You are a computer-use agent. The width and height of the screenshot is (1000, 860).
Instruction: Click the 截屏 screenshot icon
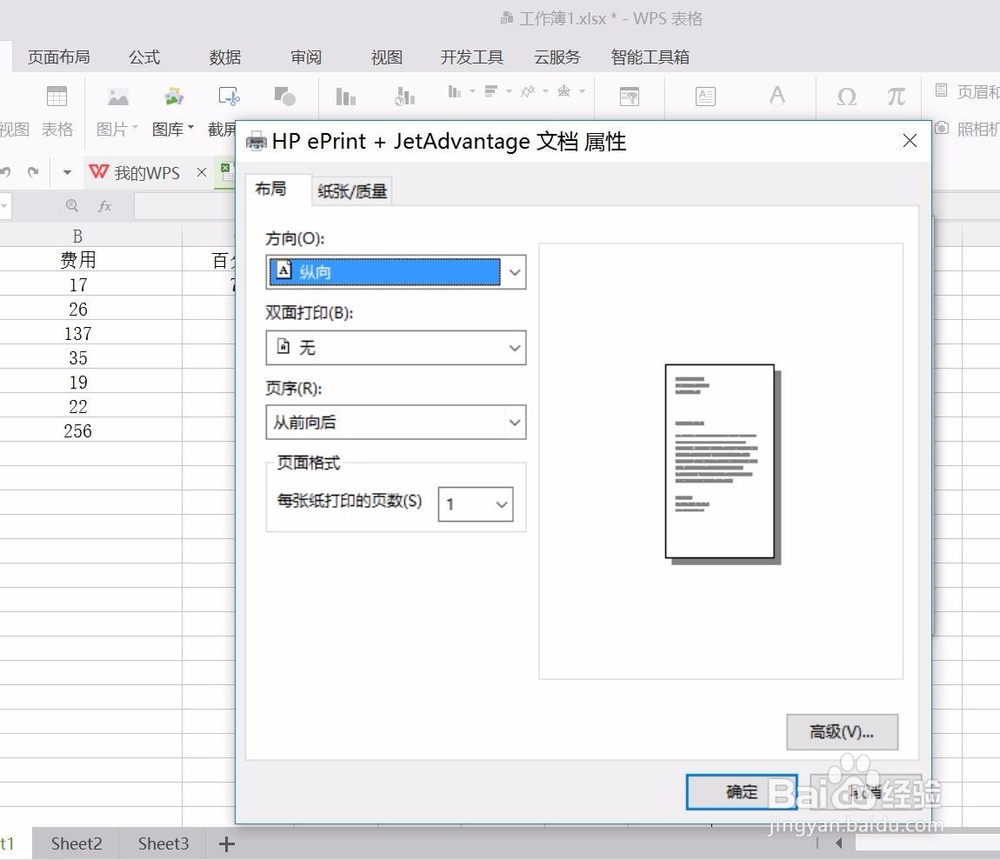click(x=229, y=96)
